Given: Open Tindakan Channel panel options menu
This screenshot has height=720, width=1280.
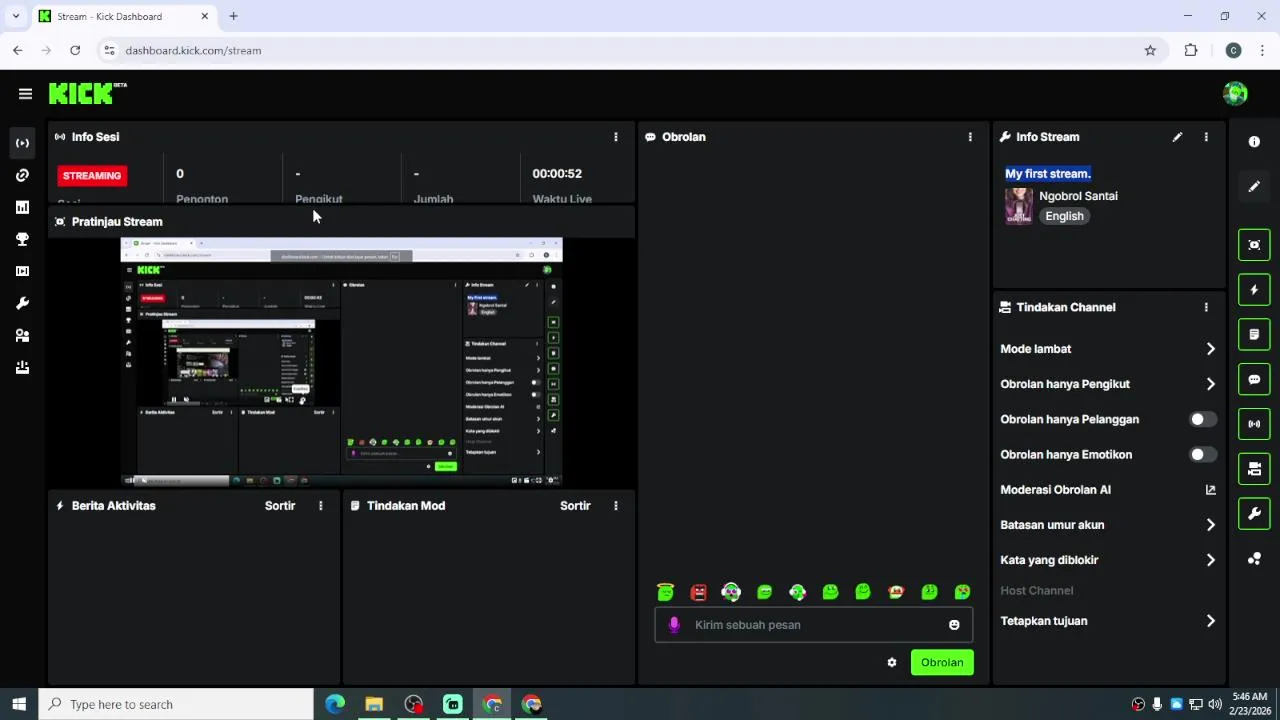Looking at the screenshot, I should [1206, 307].
